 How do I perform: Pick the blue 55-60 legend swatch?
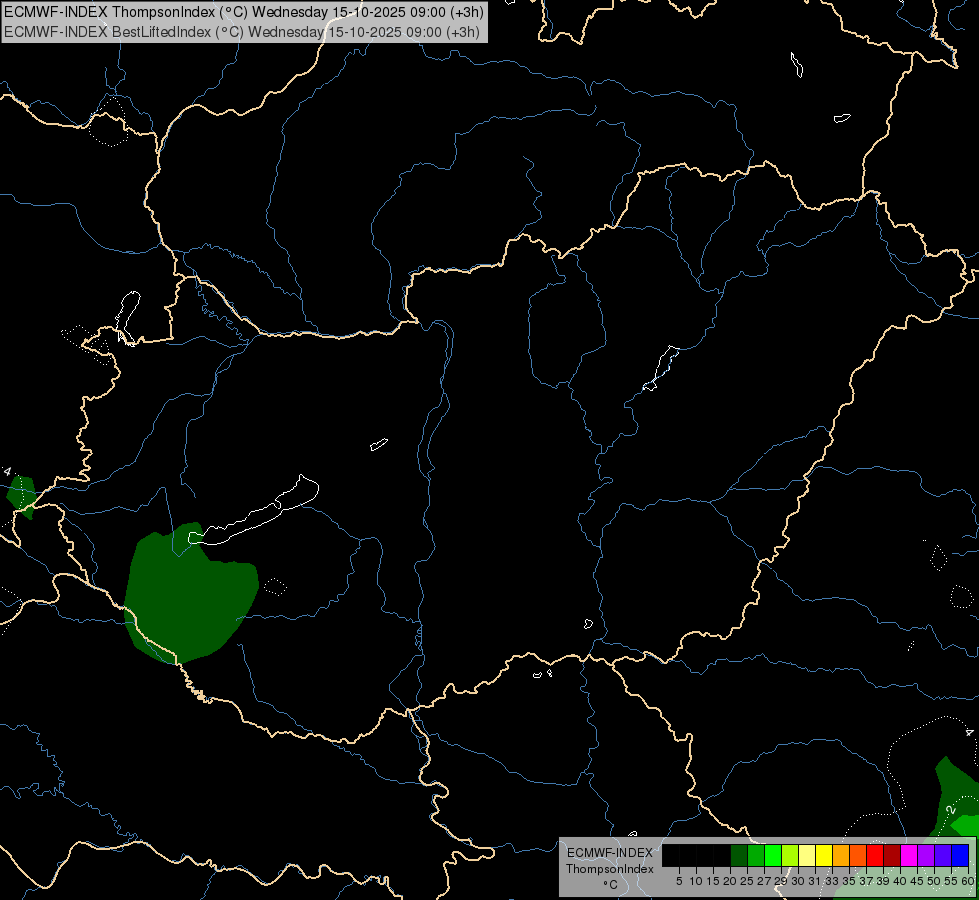[960, 855]
